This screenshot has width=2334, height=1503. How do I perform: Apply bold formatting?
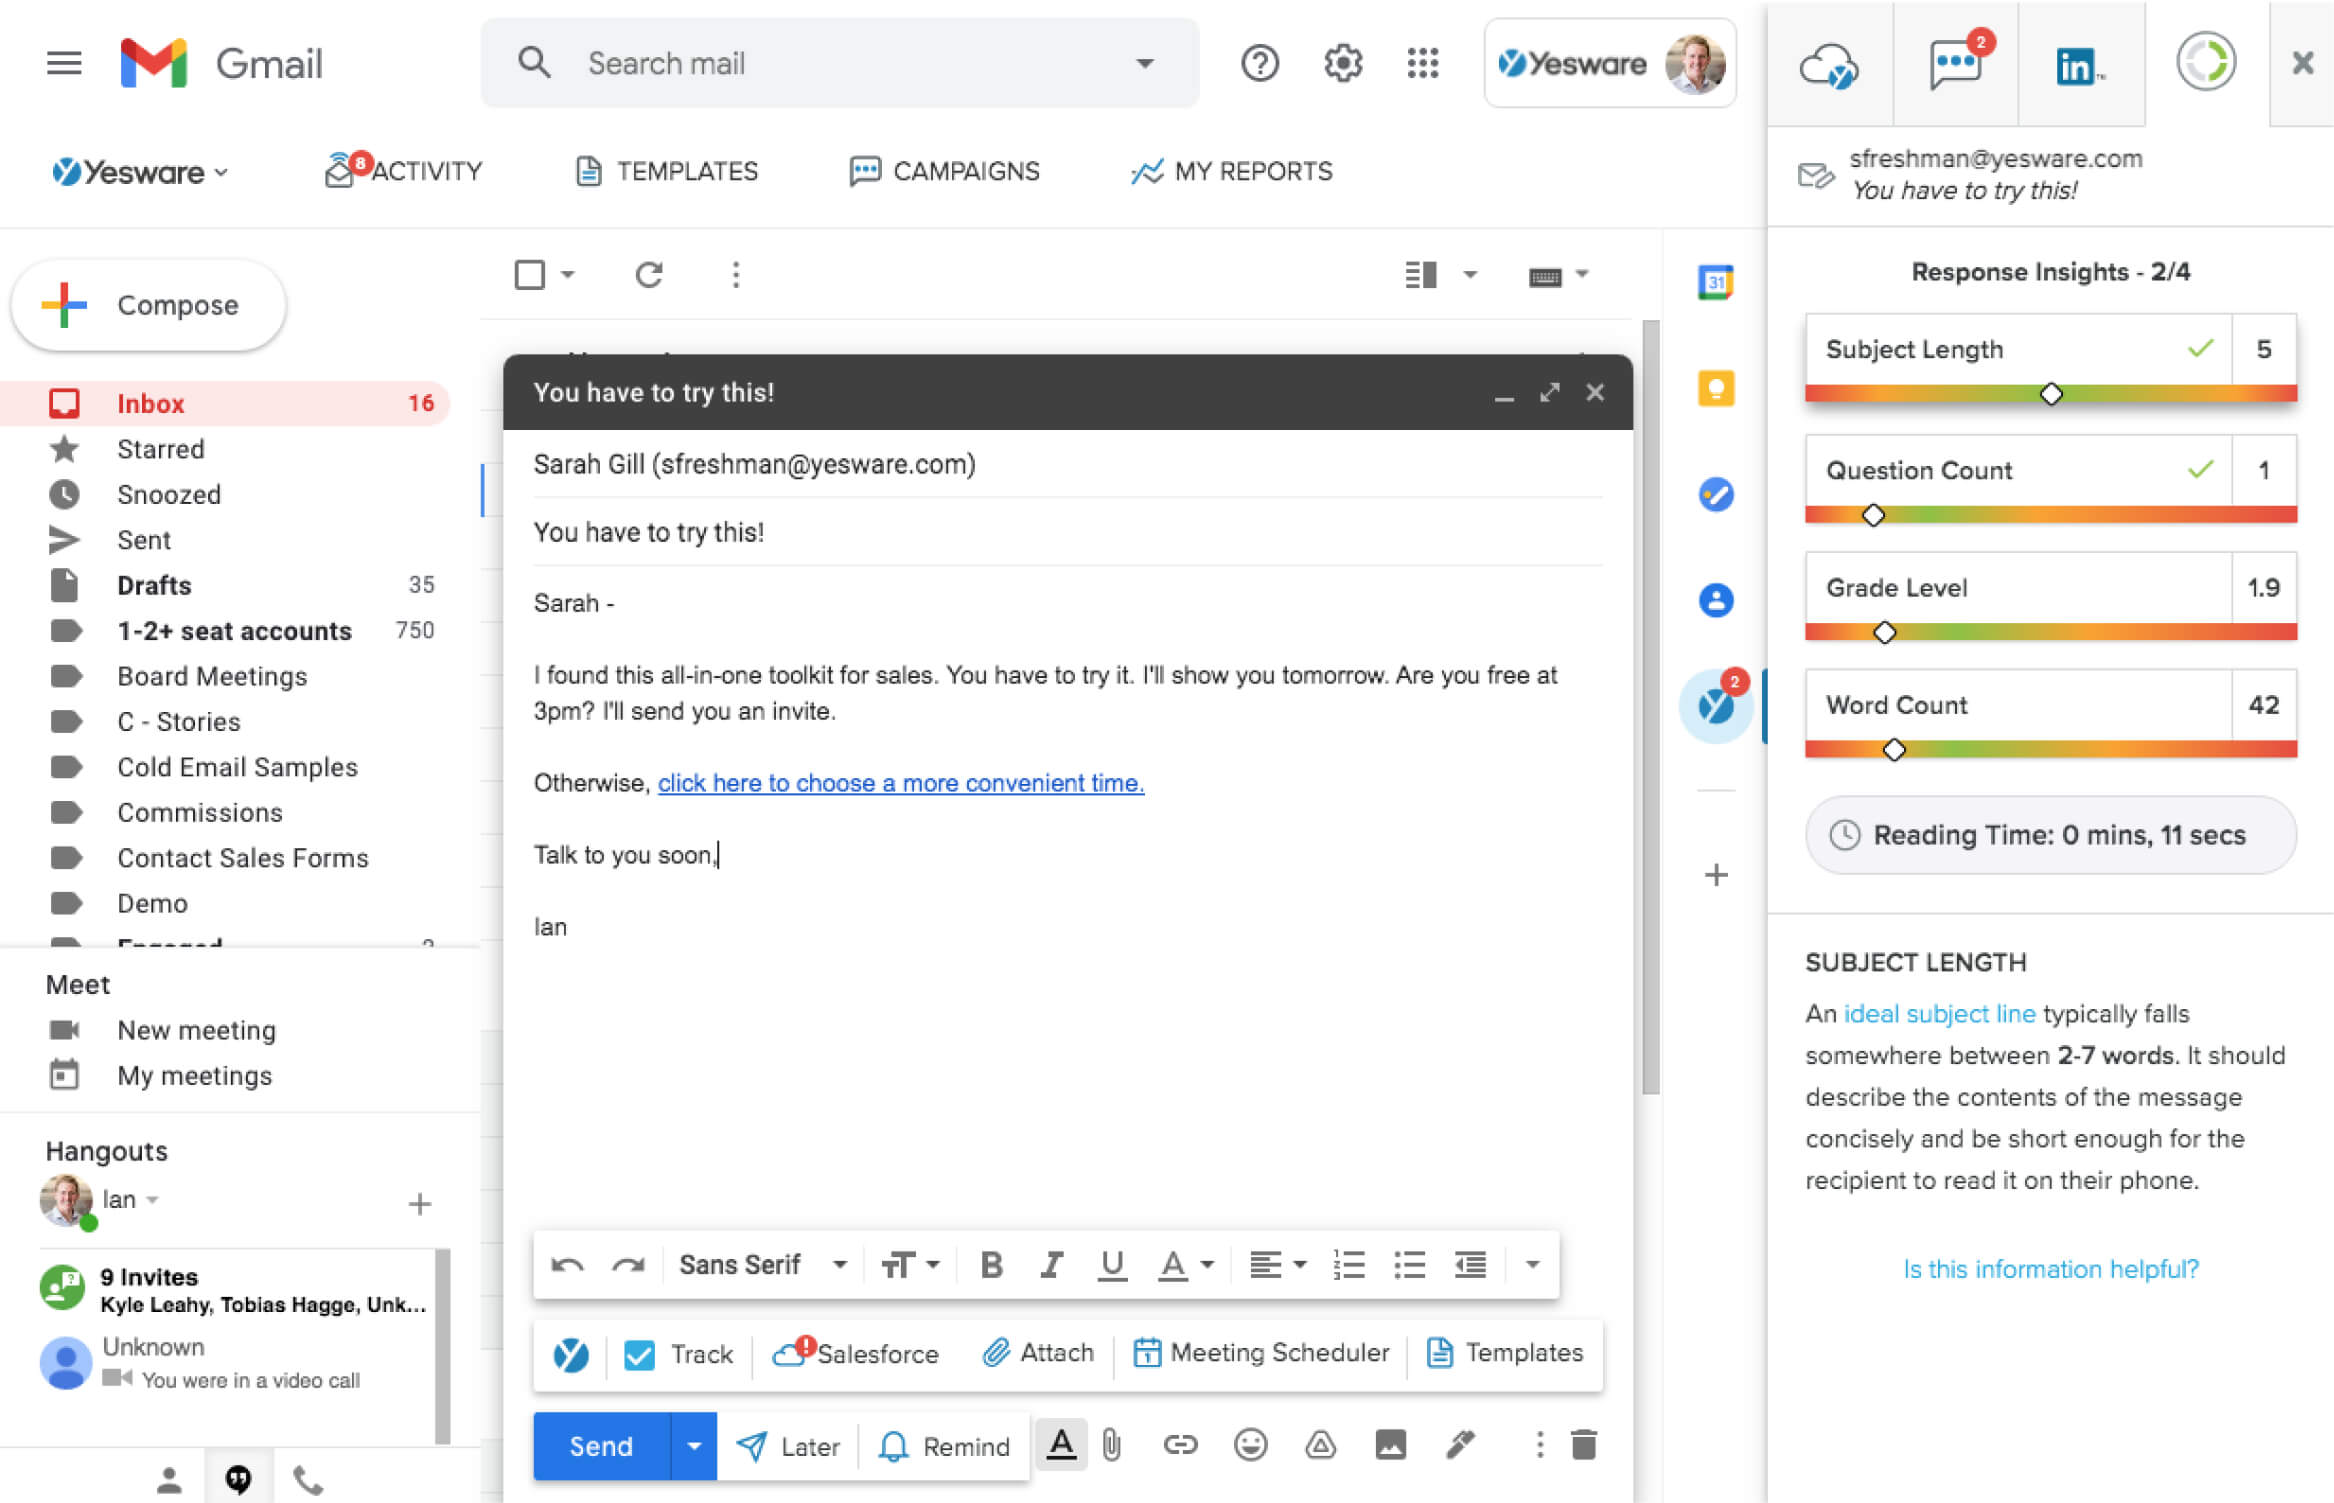(991, 1265)
